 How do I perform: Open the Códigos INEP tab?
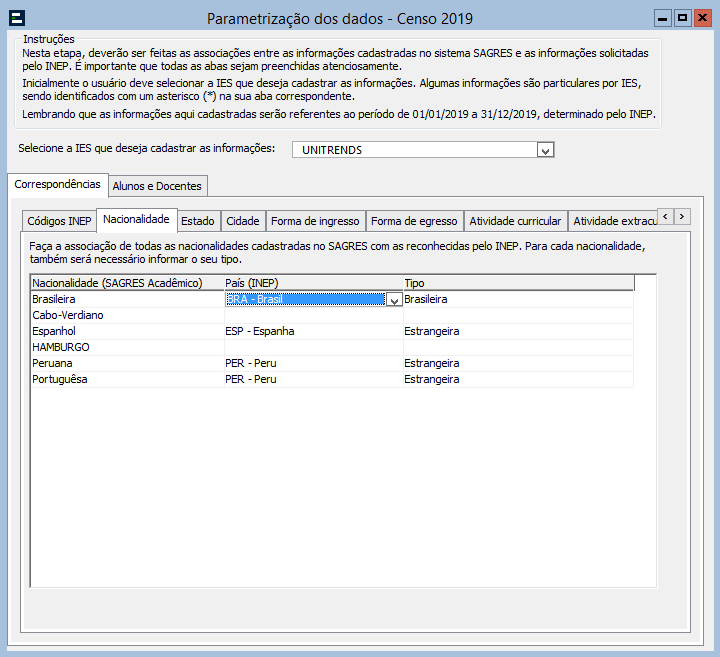(59, 221)
